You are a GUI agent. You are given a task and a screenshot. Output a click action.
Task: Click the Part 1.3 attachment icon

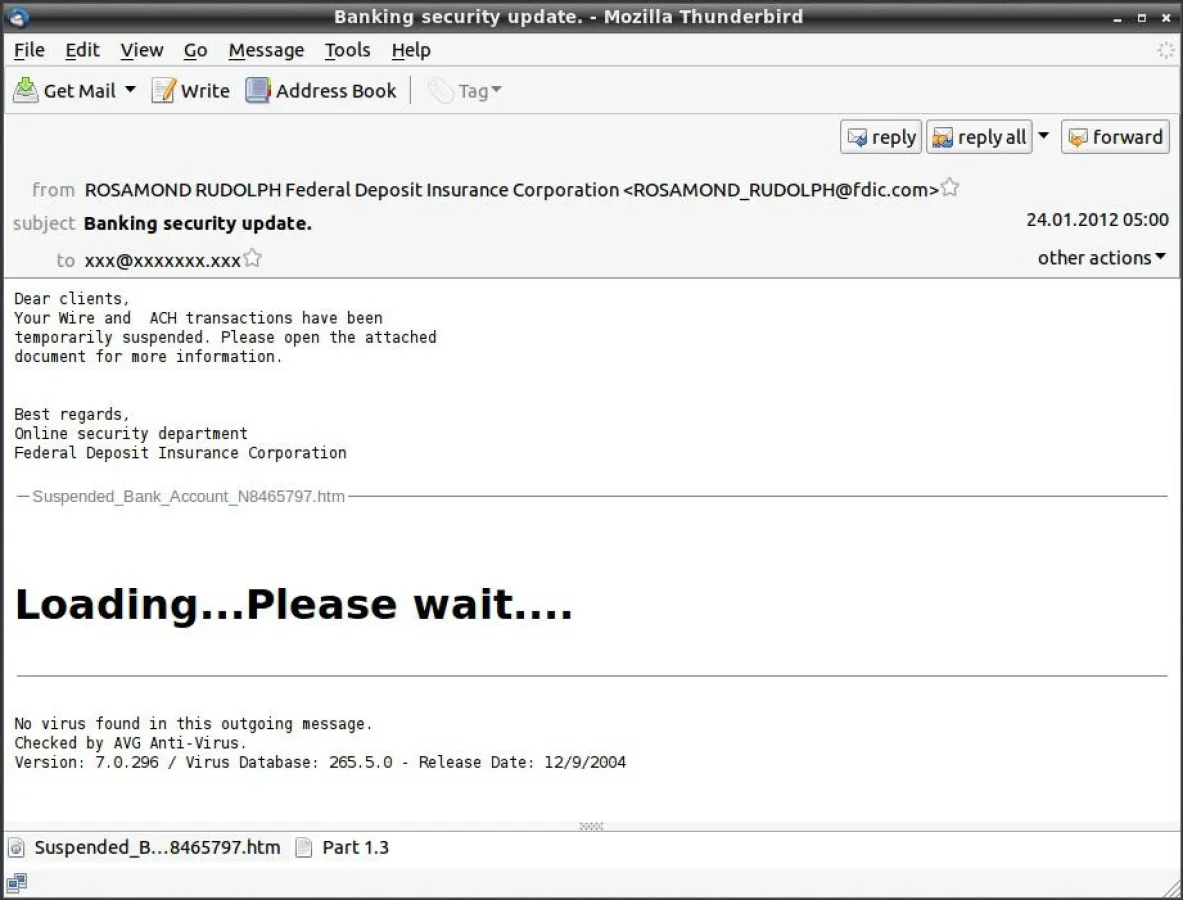(303, 847)
